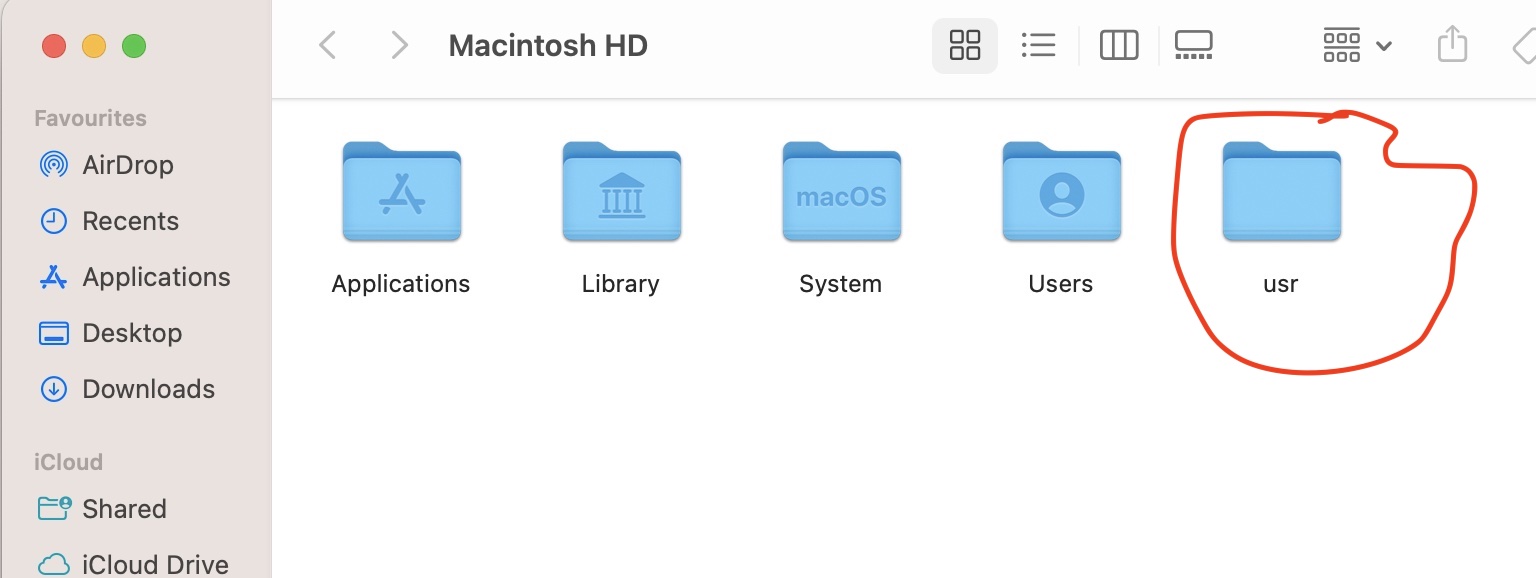Image resolution: width=1536 pixels, height=578 pixels.
Task: Select the Applications folder icon
Action: 402,191
